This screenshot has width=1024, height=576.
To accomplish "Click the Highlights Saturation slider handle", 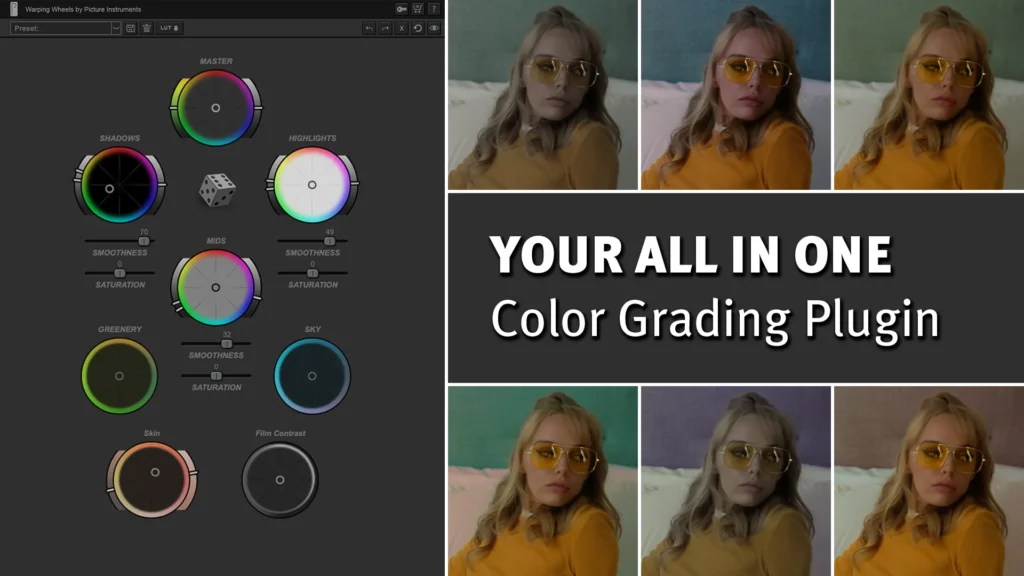I will 312,273.
